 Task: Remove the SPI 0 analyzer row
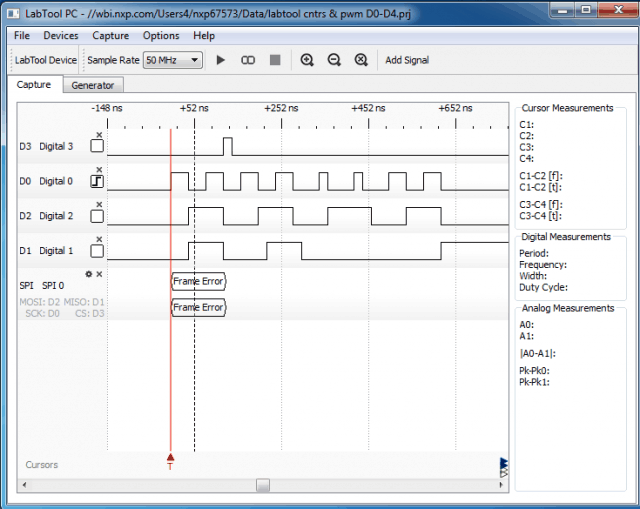(x=99, y=274)
